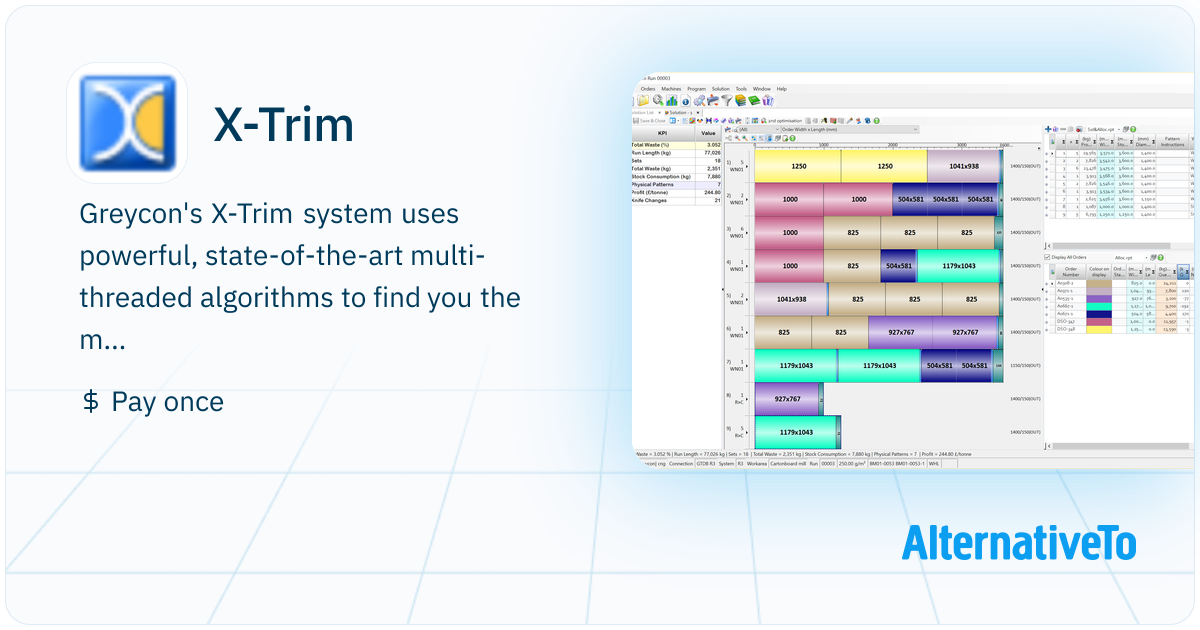Select the Run Length (kg) KPI row

click(676, 153)
